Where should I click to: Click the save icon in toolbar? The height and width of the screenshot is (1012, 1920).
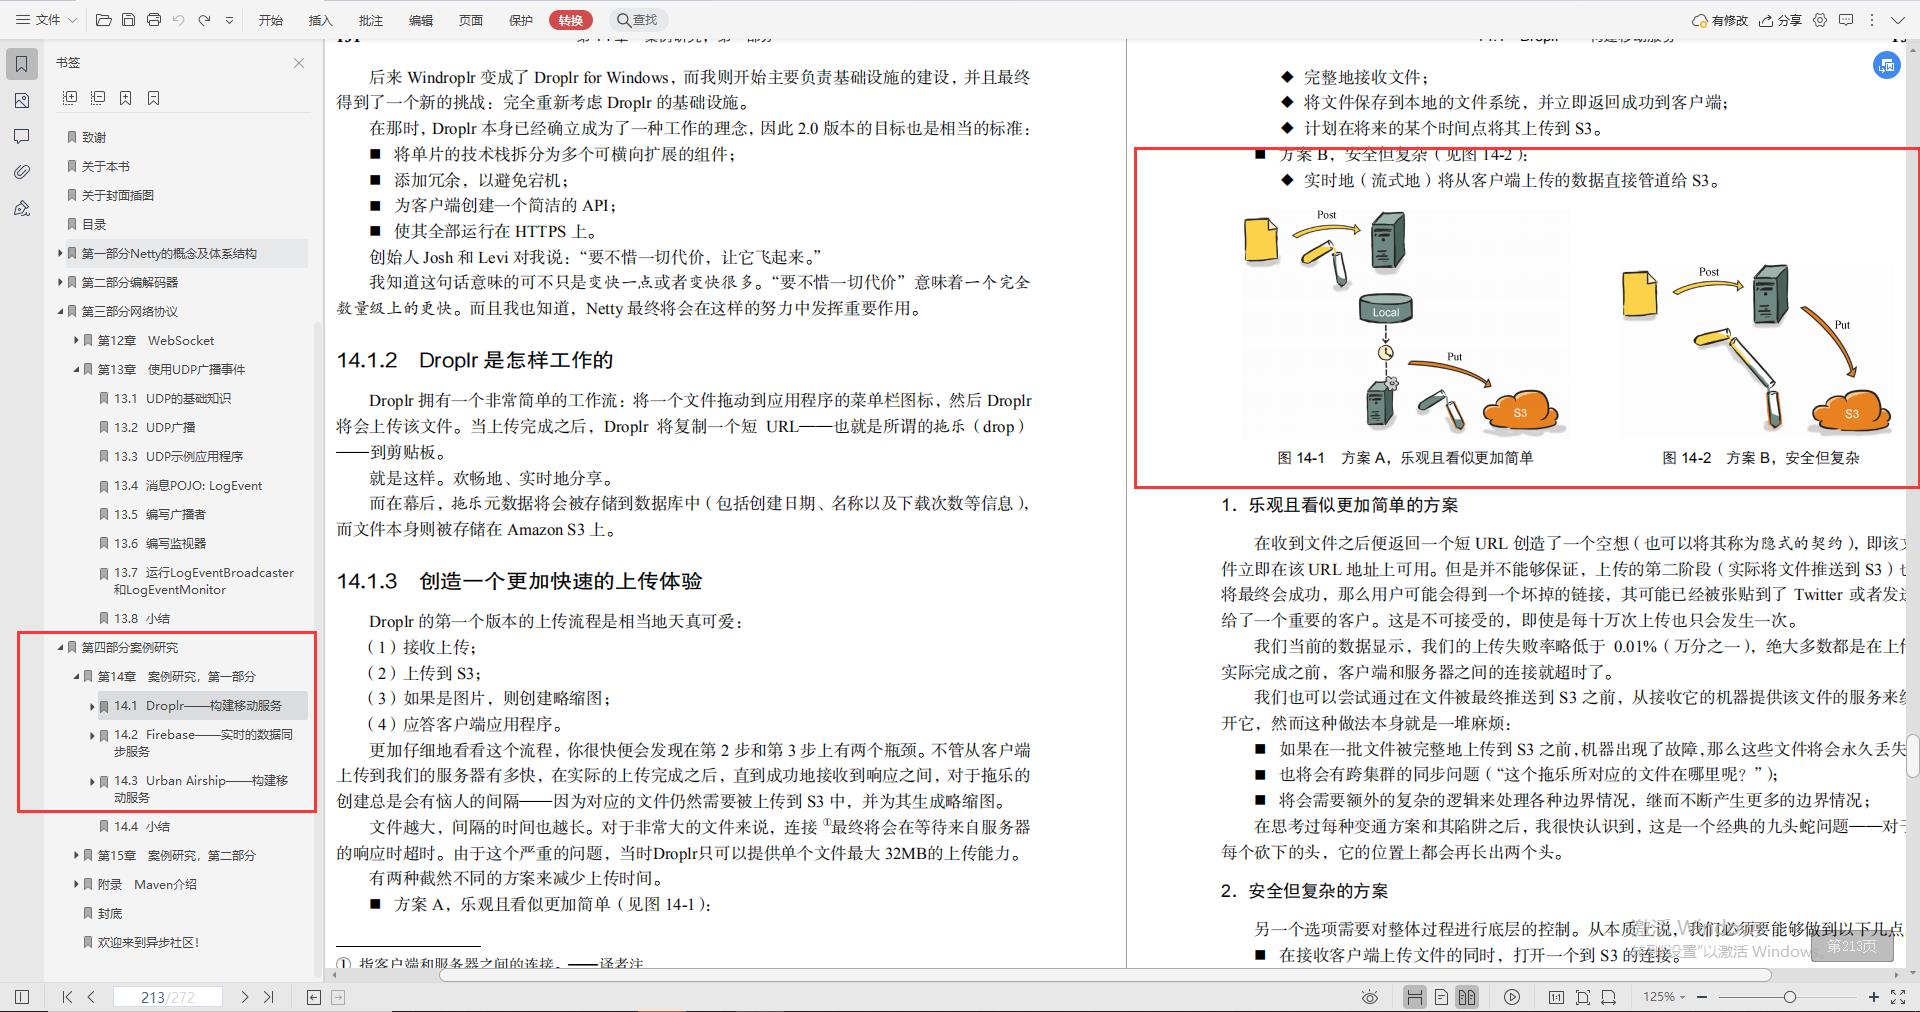click(128, 20)
